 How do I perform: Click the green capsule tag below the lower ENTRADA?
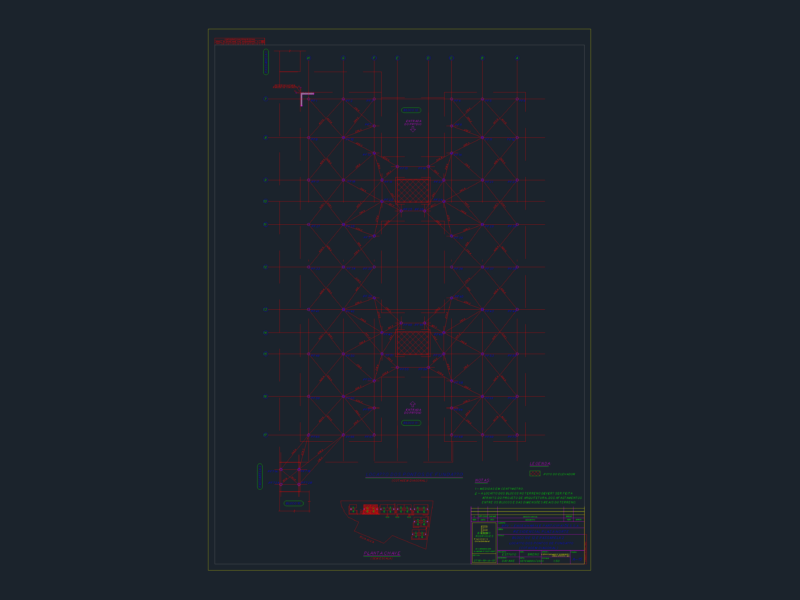point(411,423)
